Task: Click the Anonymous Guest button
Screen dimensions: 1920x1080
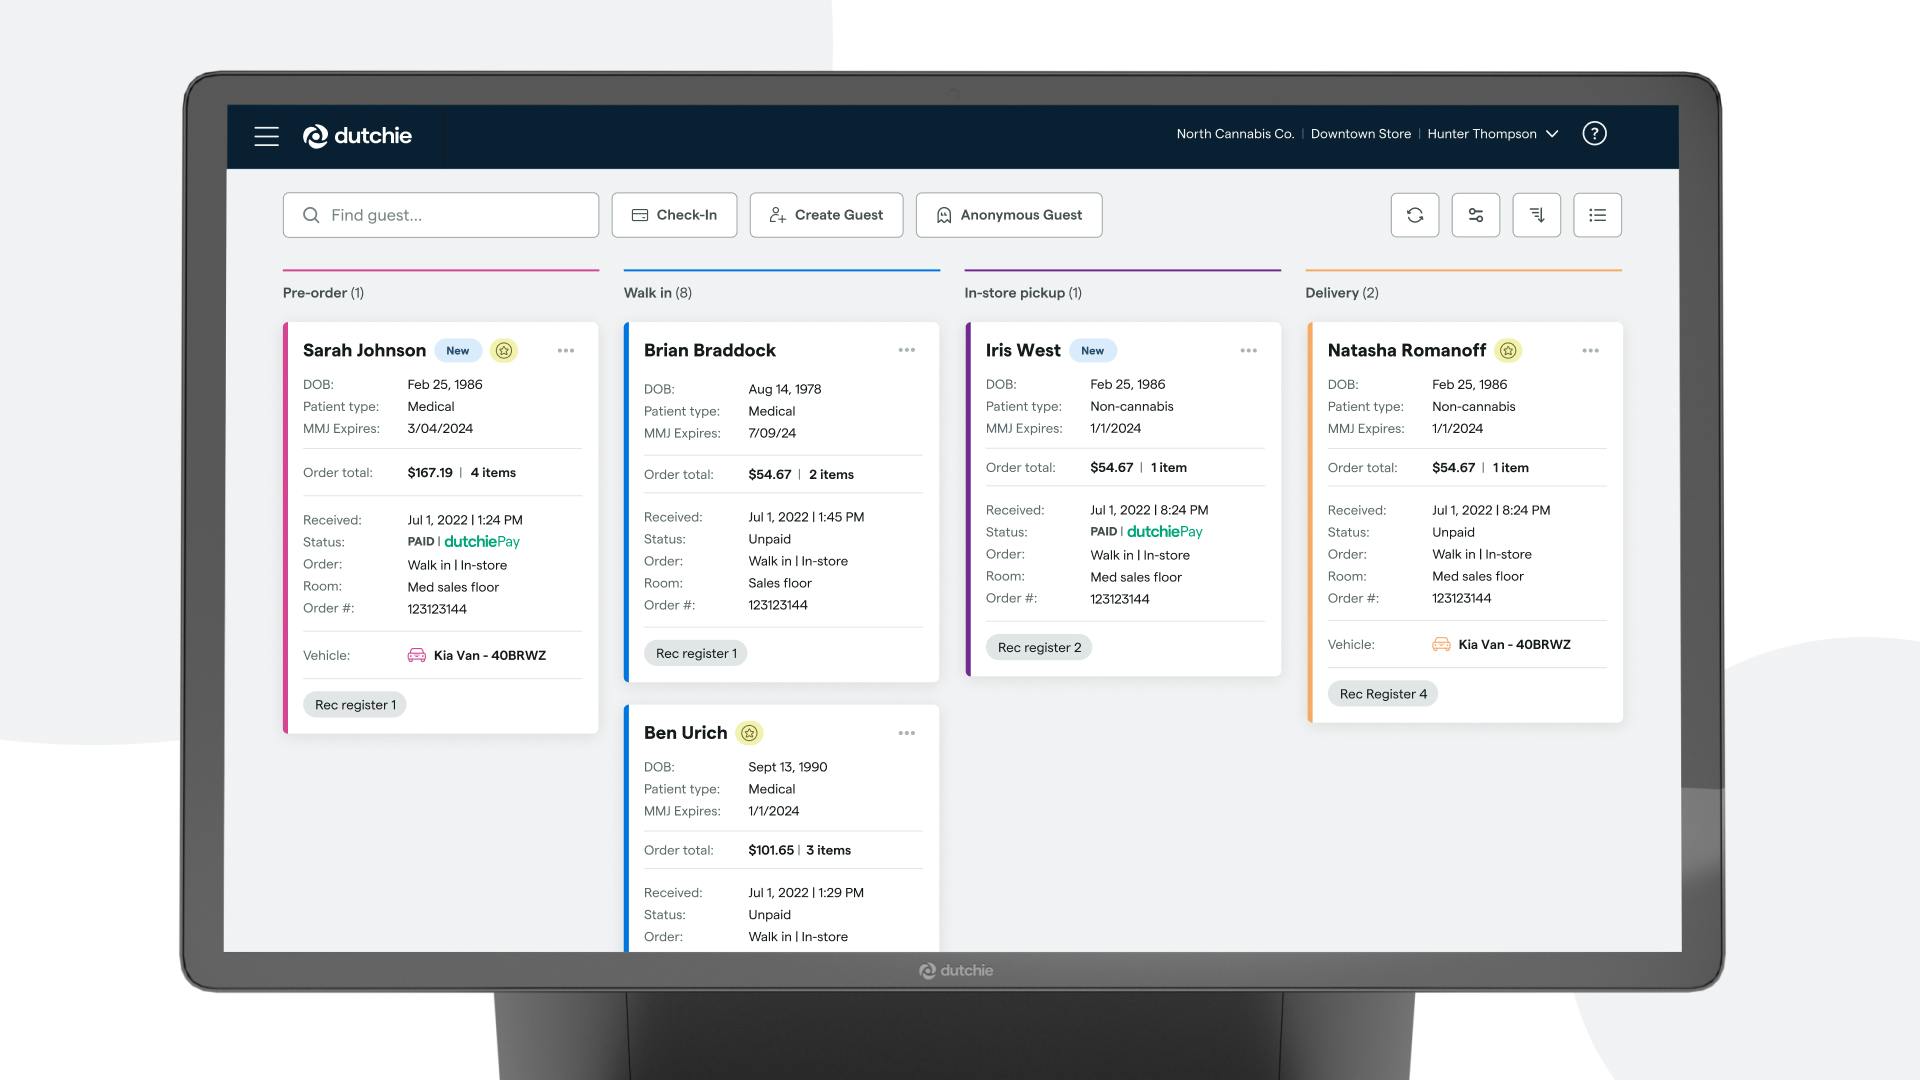Action: click(1008, 214)
